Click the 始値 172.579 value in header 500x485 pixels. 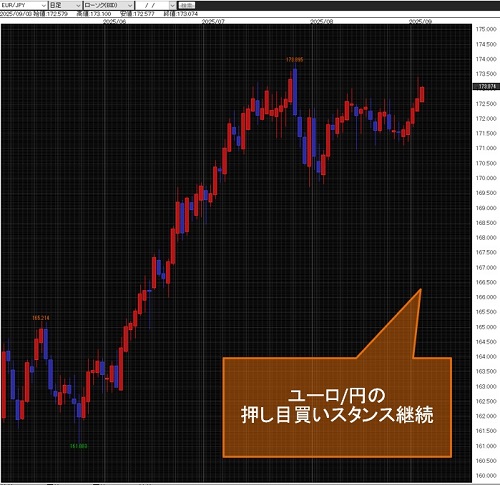coord(51,14)
